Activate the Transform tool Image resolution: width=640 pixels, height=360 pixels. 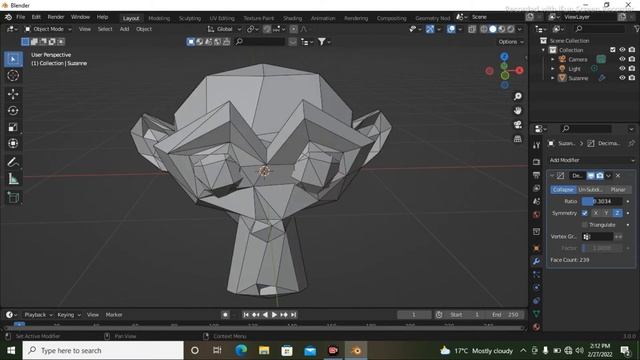tap(13, 143)
